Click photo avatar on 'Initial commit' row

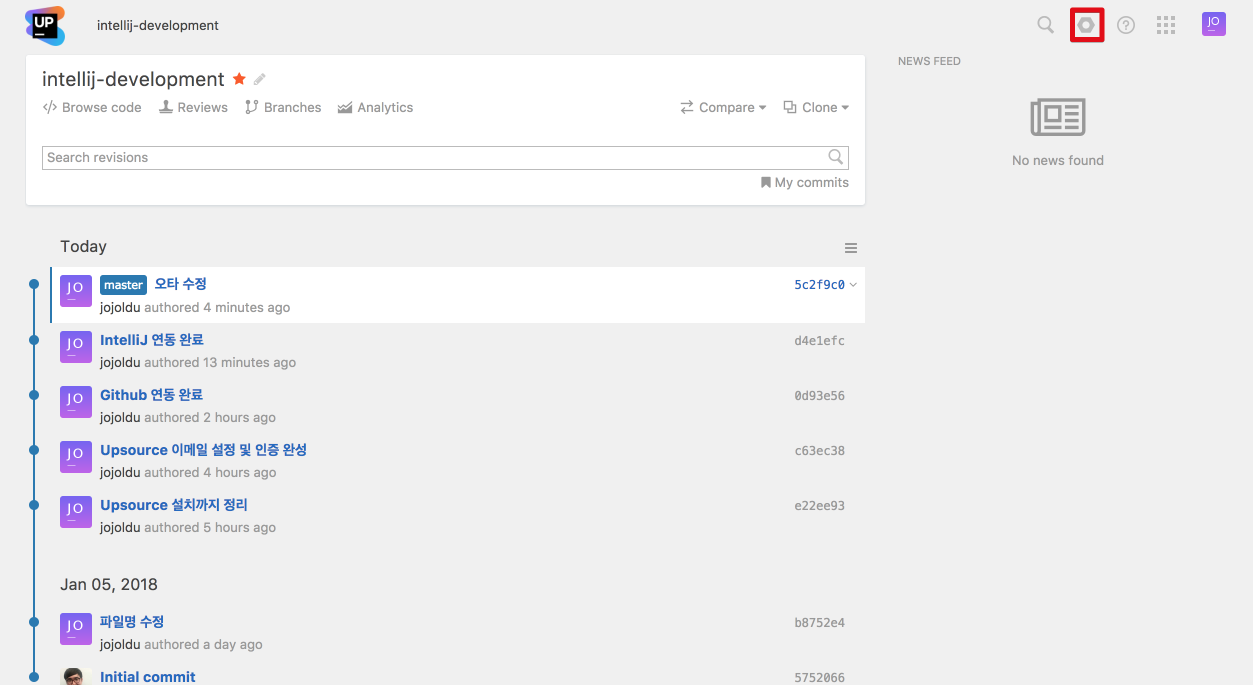pyautogui.click(x=76, y=677)
